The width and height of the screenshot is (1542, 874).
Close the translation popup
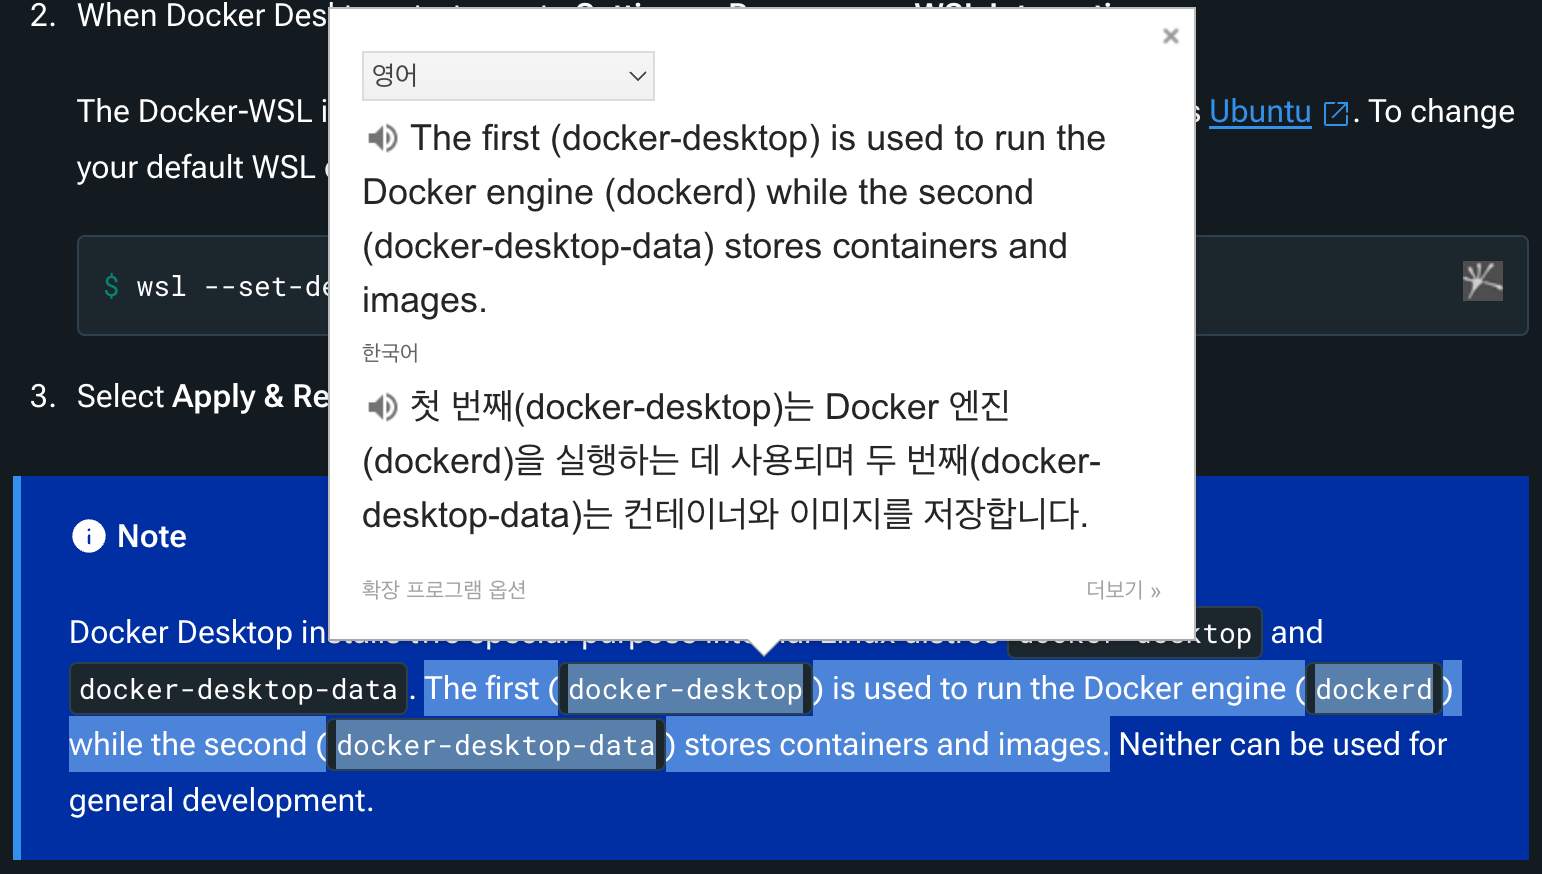coord(1171,36)
